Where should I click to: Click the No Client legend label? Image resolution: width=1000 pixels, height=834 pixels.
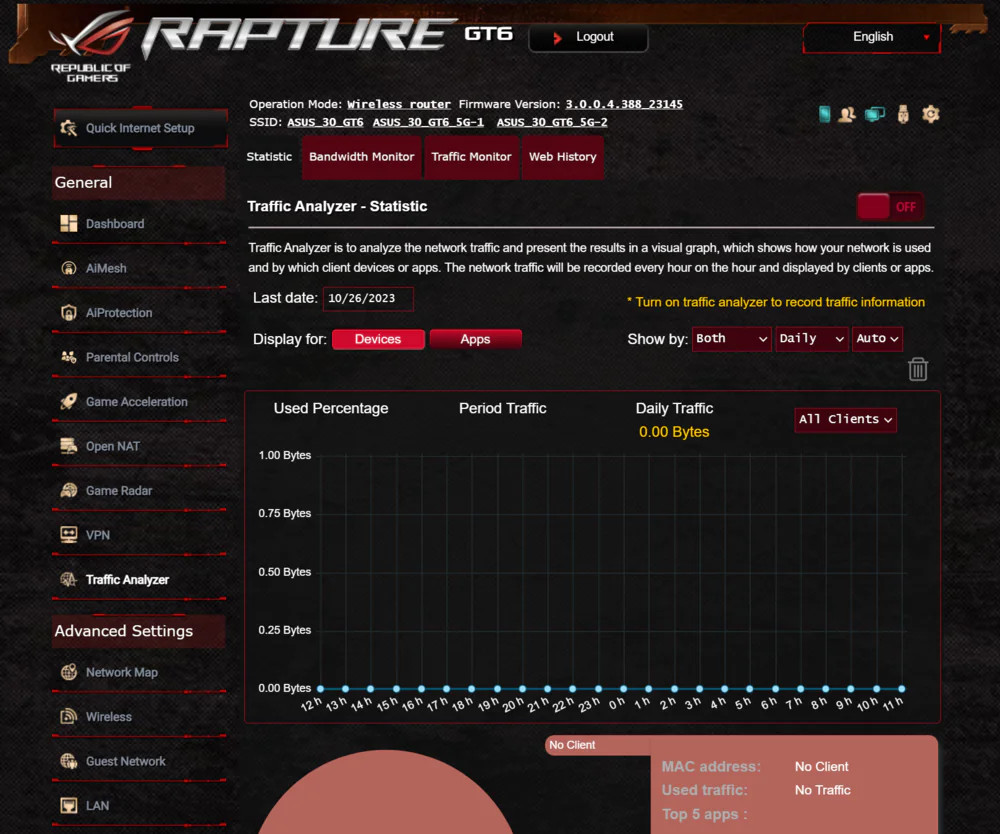pos(572,745)
